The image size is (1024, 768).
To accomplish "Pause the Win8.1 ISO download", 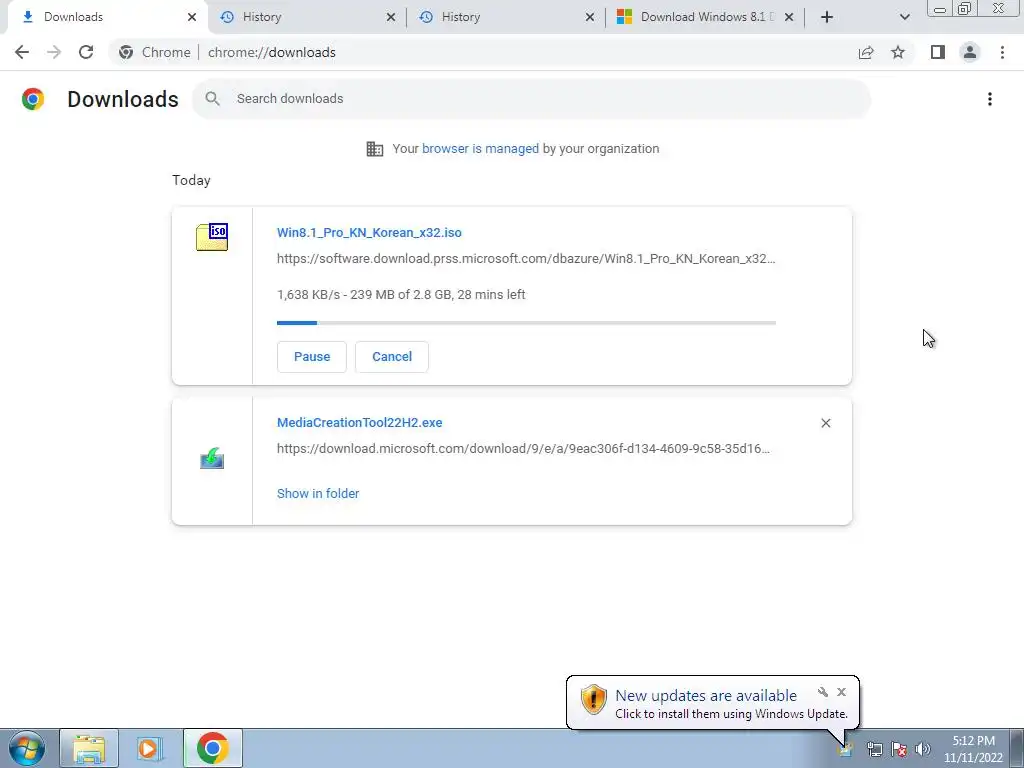I will [x=312, y=357].
